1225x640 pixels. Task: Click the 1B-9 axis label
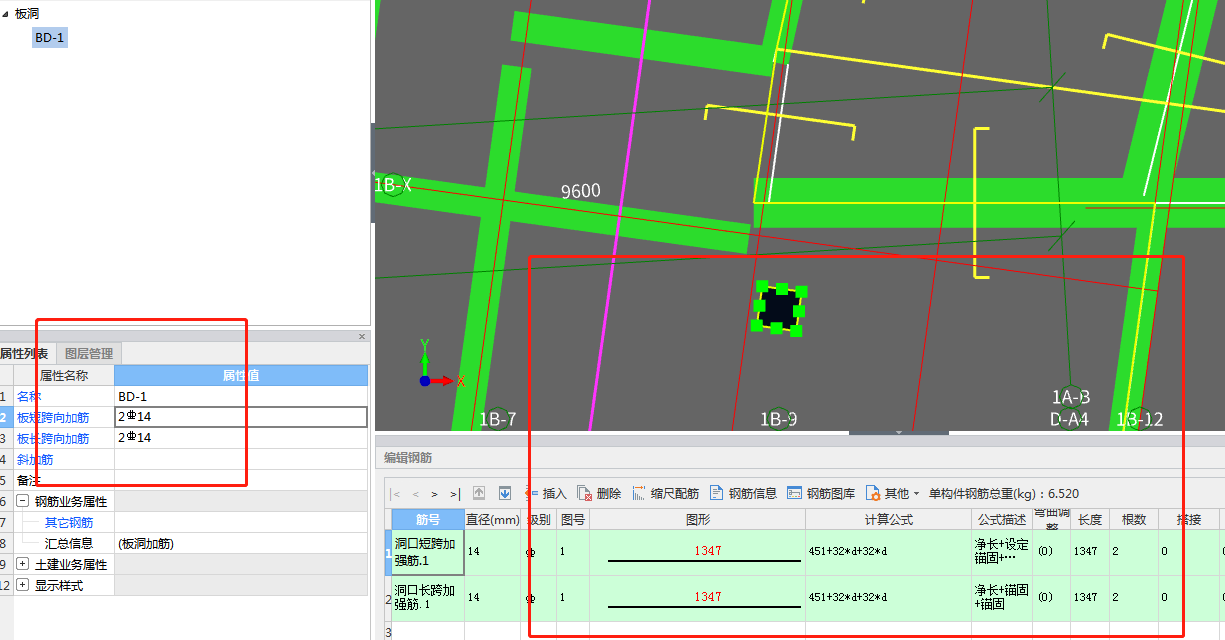[x=778, y=419]
